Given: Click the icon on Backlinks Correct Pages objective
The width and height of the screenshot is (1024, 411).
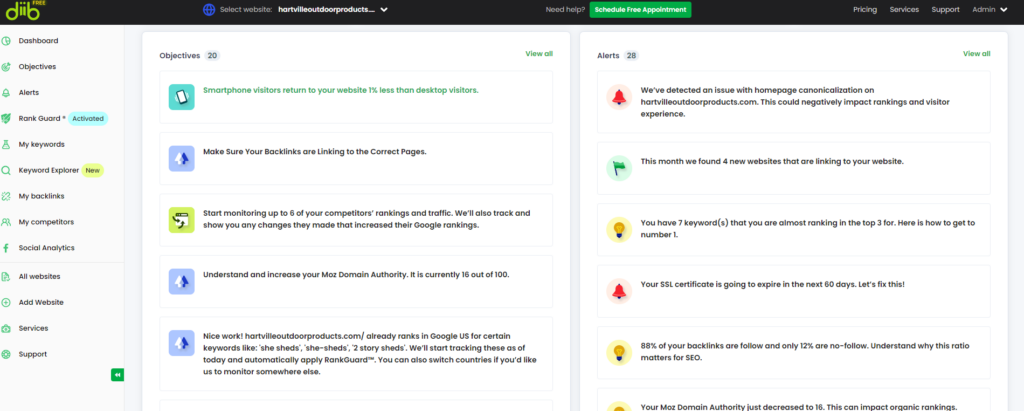Looking at the screenshot, I should (x=182, y=159).
